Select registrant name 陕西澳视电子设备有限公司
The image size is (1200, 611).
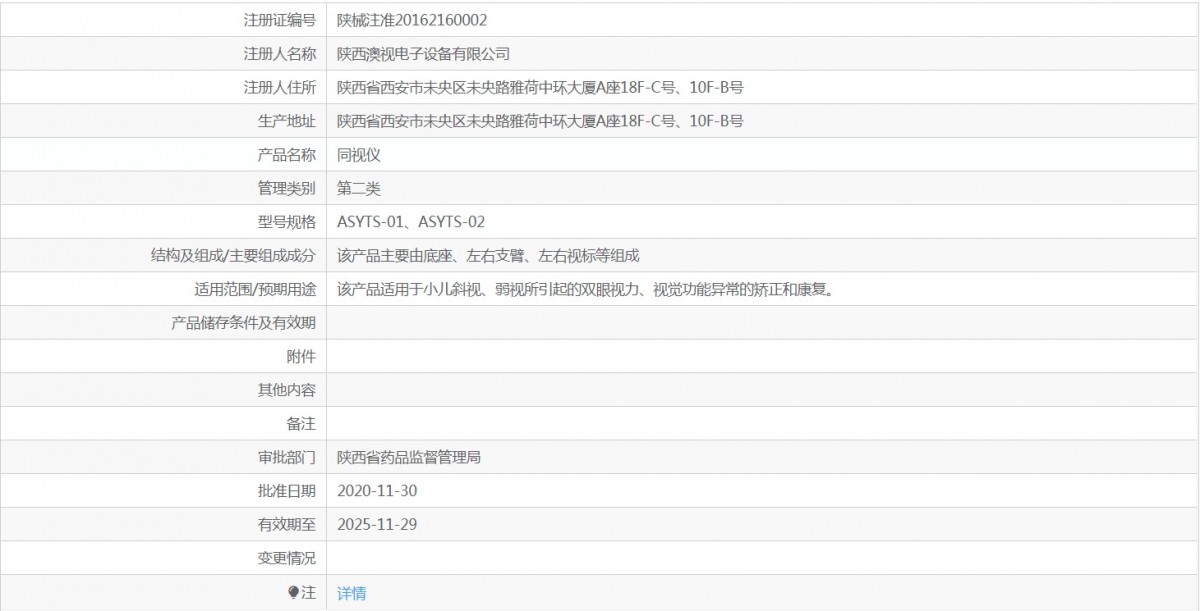click(423, 53)
